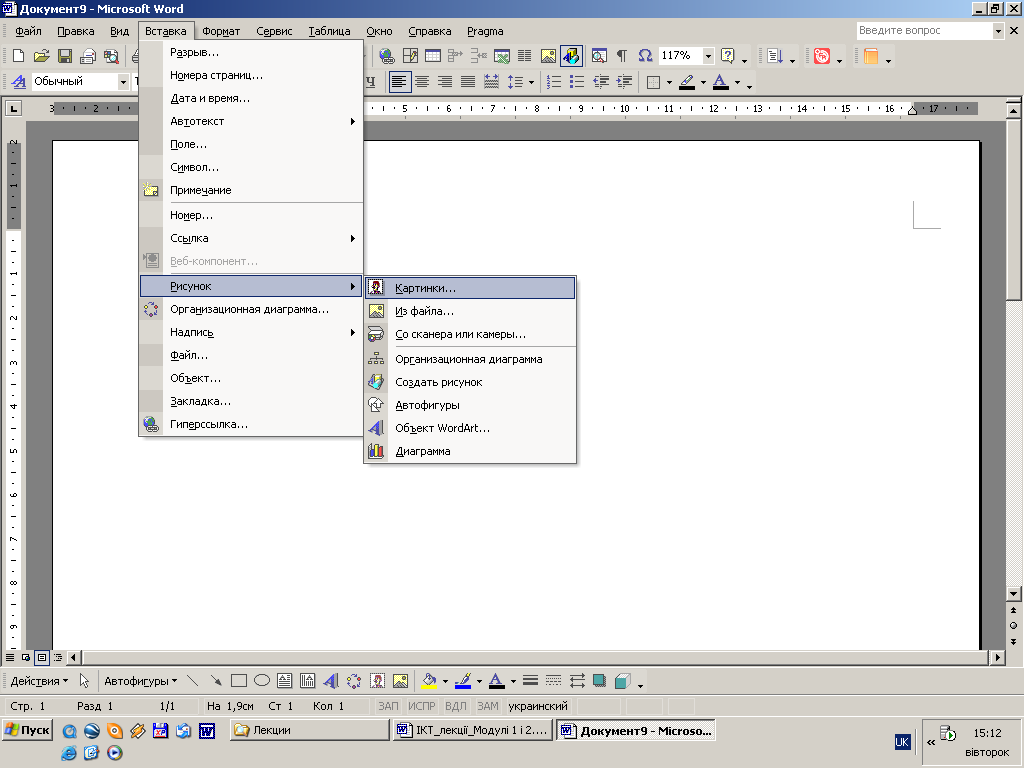Viewport: 1024px width, 768px height.
Task: Click the justify alignment icon
Action: 468,82
